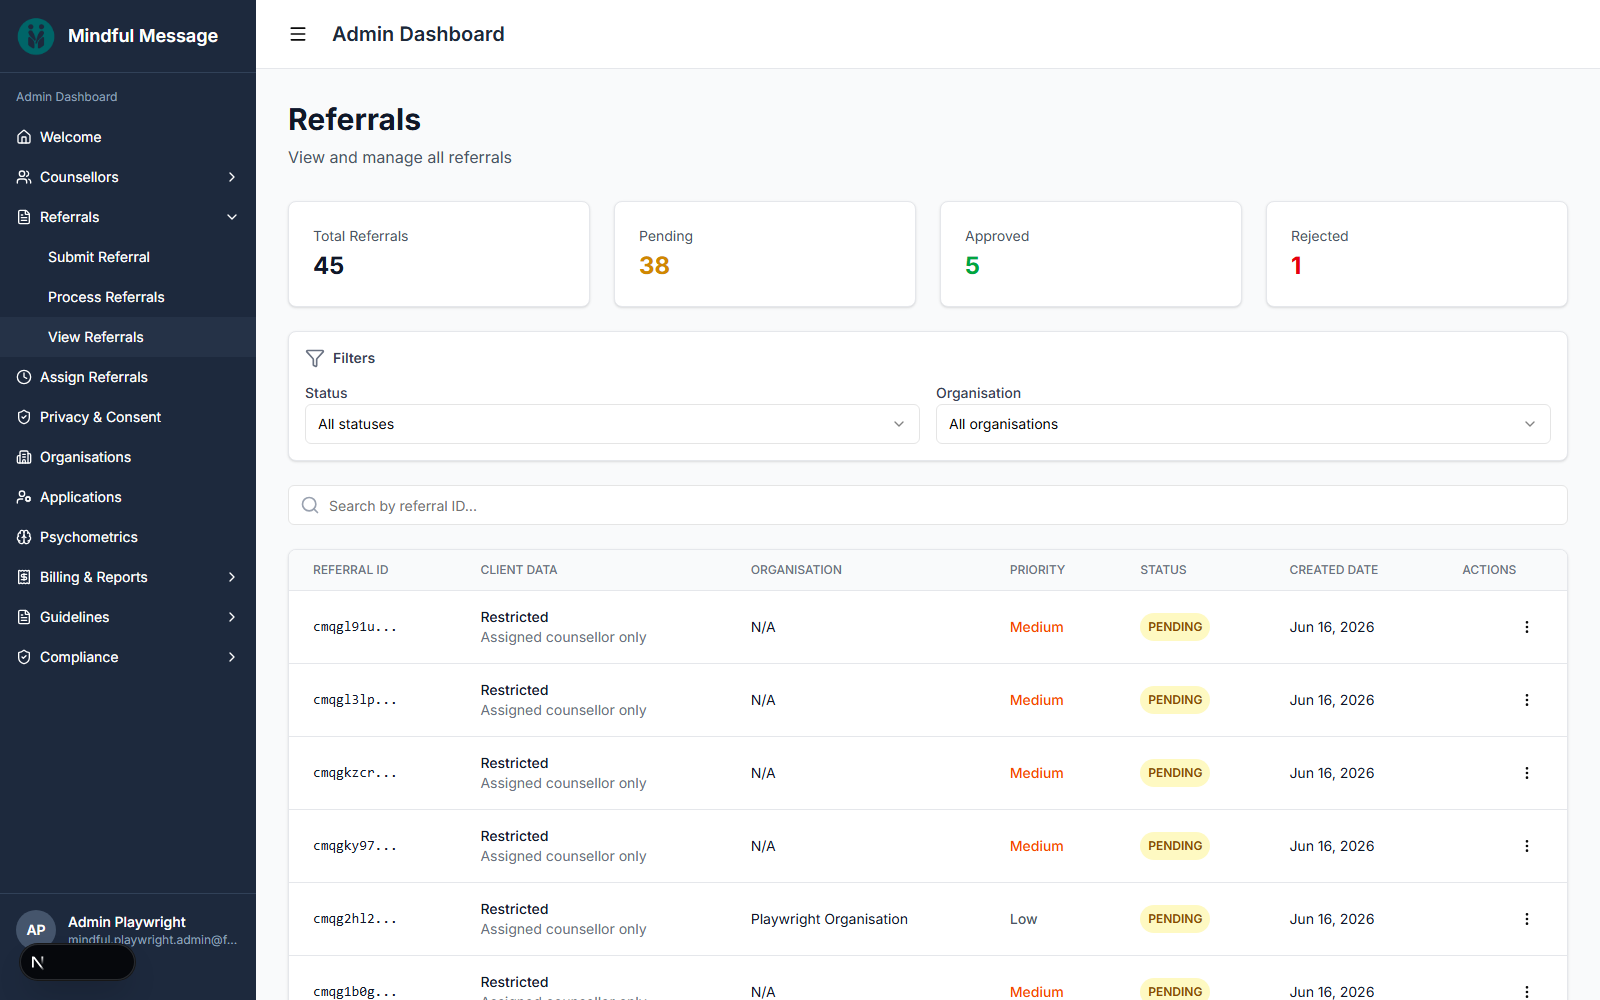Click PENDING badge for cmqgl91u row
This screenshot has width=1600, height=1000.
point(1175,627)
